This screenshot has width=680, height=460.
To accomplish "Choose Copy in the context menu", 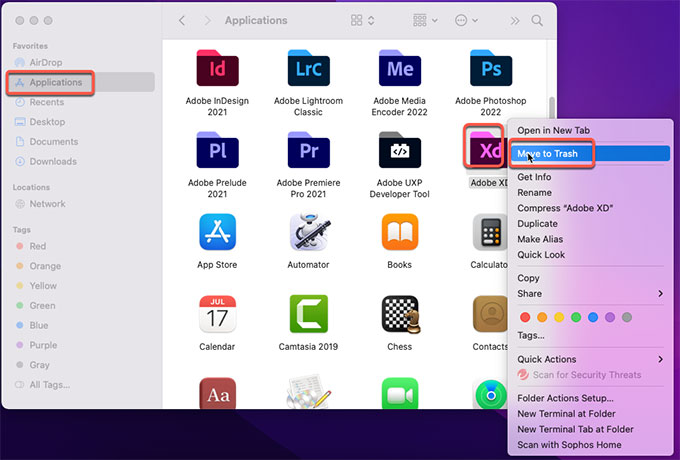I will (528, 278).
